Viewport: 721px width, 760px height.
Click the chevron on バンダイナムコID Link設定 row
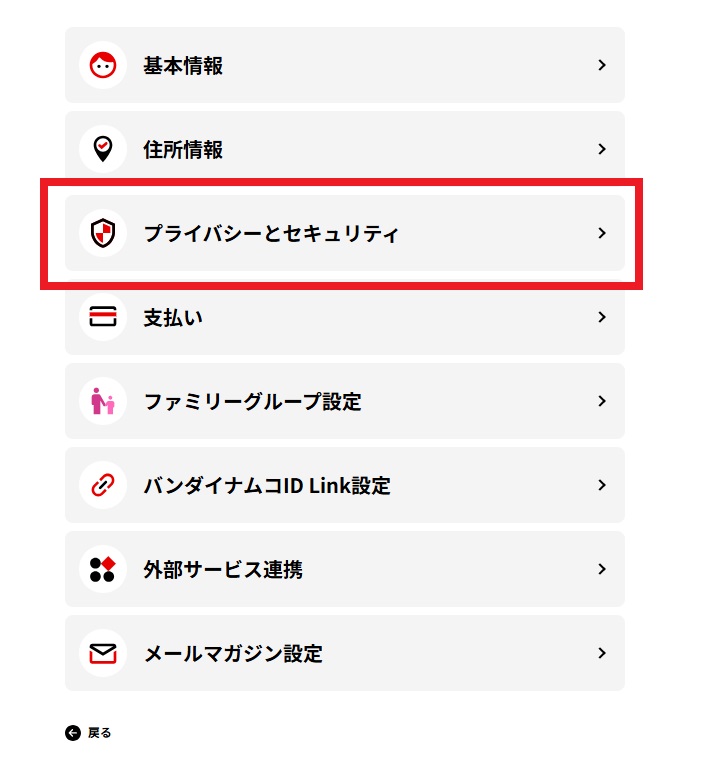(x=602, y=485)
